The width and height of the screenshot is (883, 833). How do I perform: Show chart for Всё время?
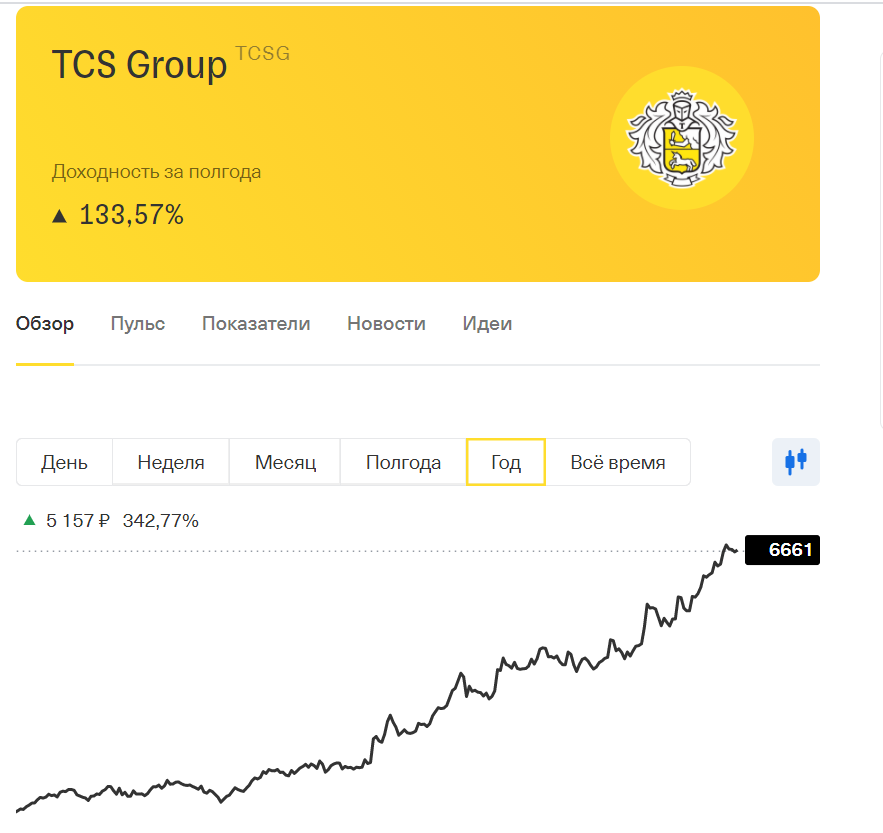617,463
